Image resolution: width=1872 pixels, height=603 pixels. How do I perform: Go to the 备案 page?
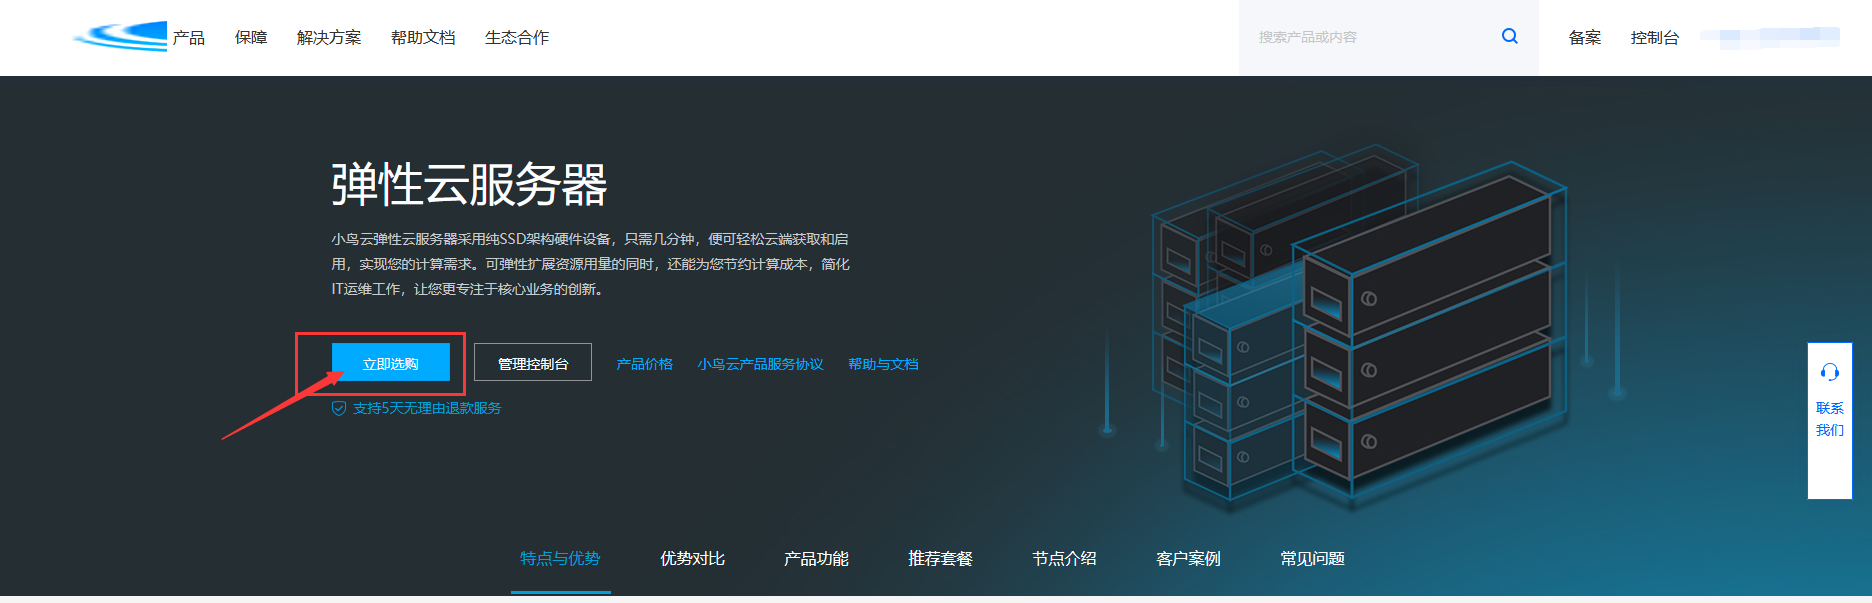[x=1585, y=37]
